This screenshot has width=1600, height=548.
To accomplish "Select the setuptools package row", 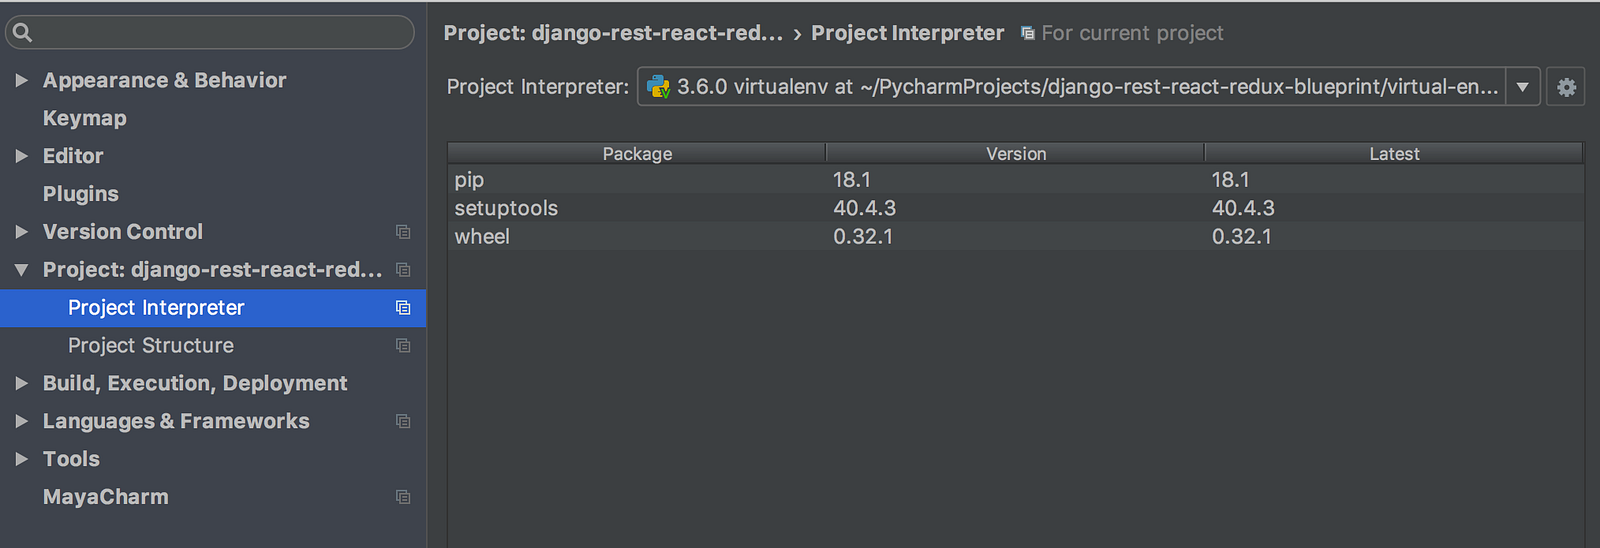I will point(506,208).
